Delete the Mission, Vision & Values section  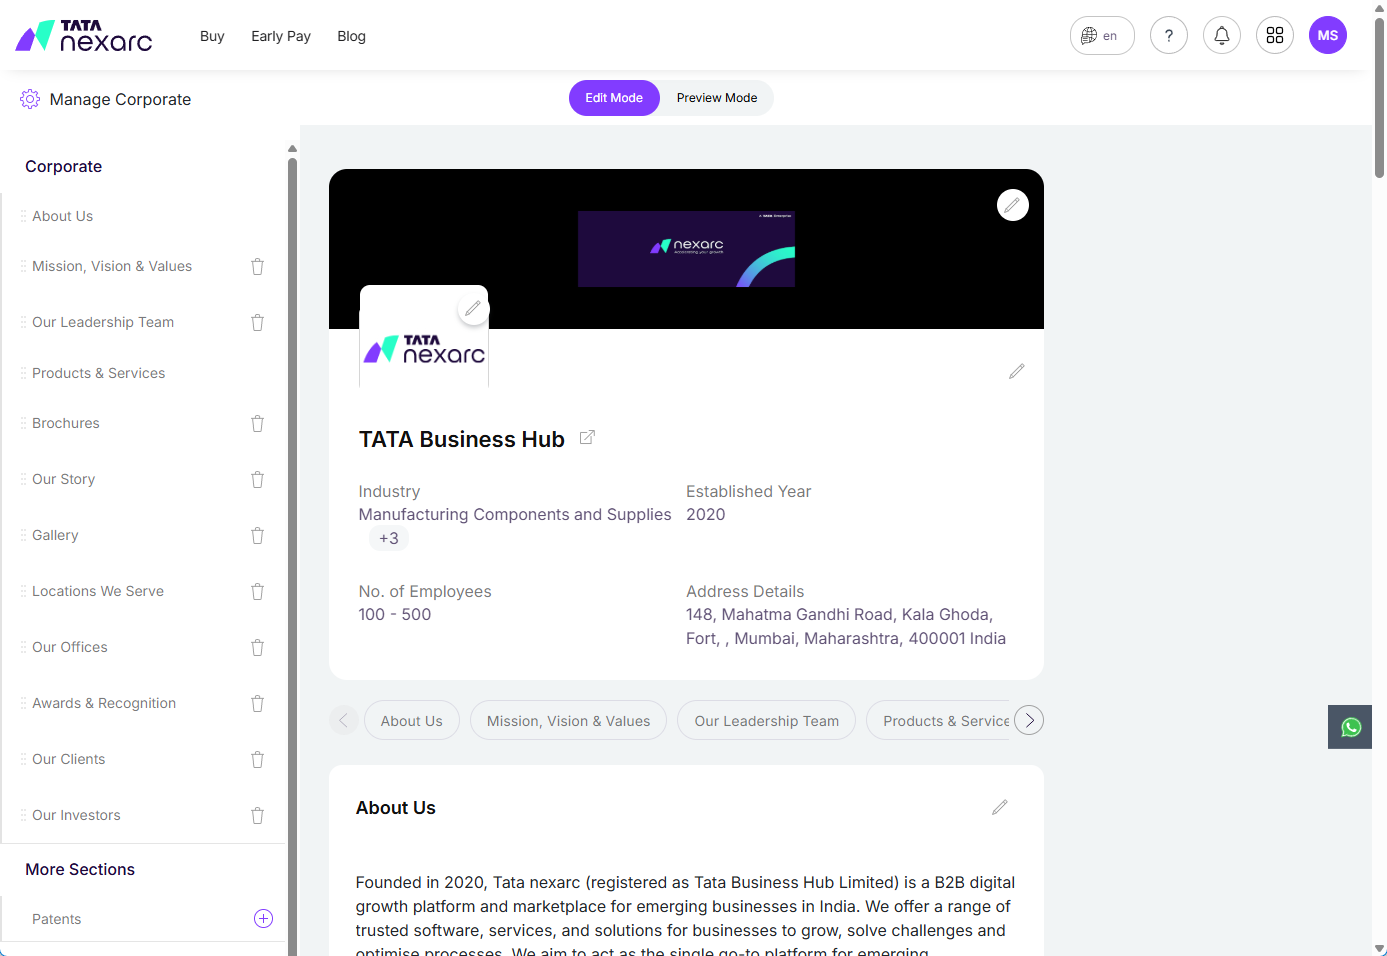257,266
